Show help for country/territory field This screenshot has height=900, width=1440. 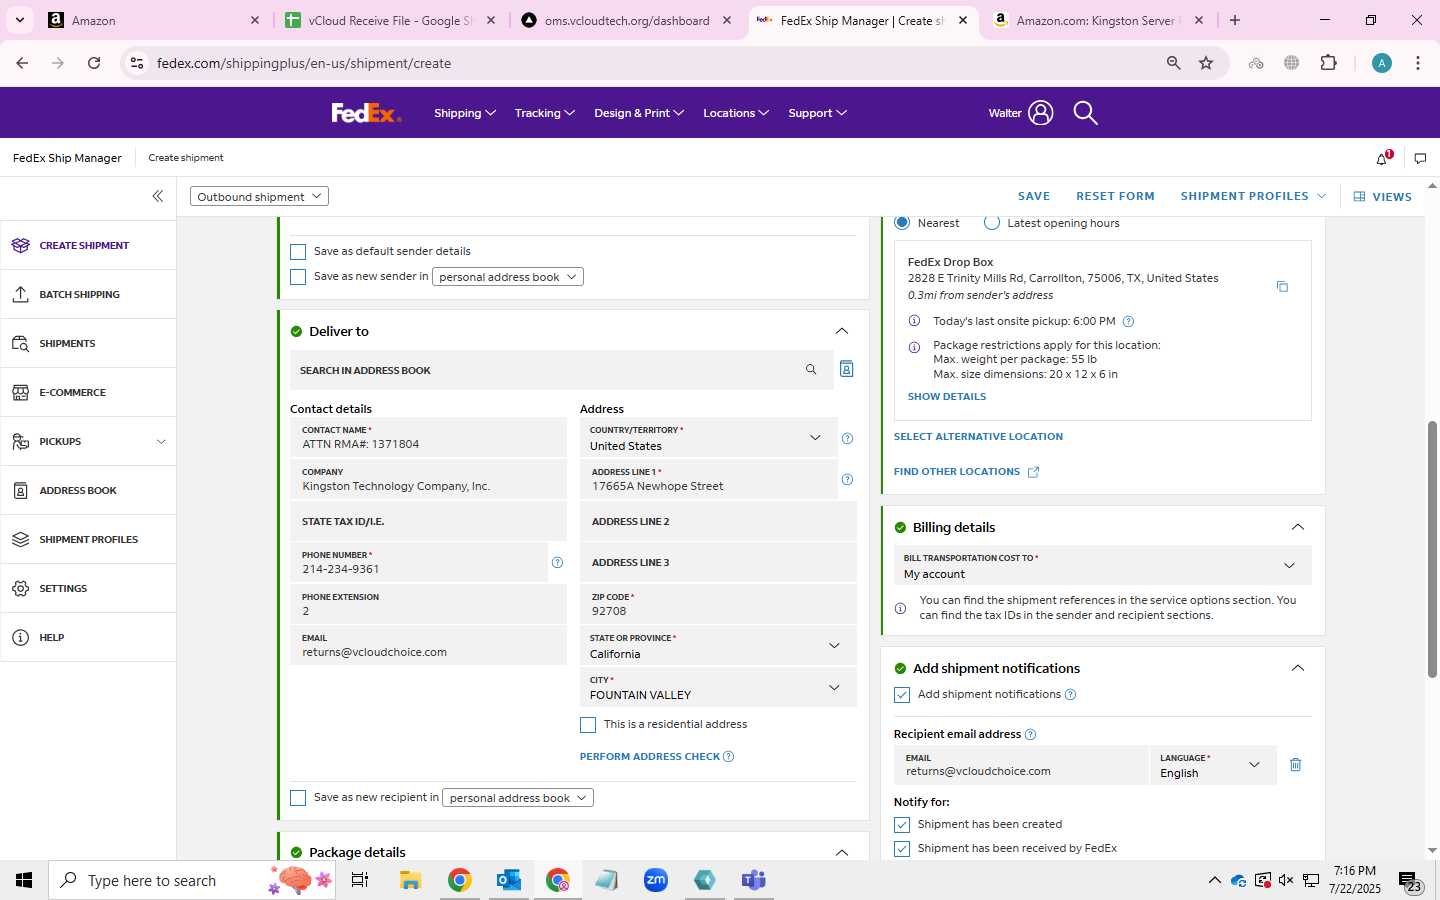point(847,438)
